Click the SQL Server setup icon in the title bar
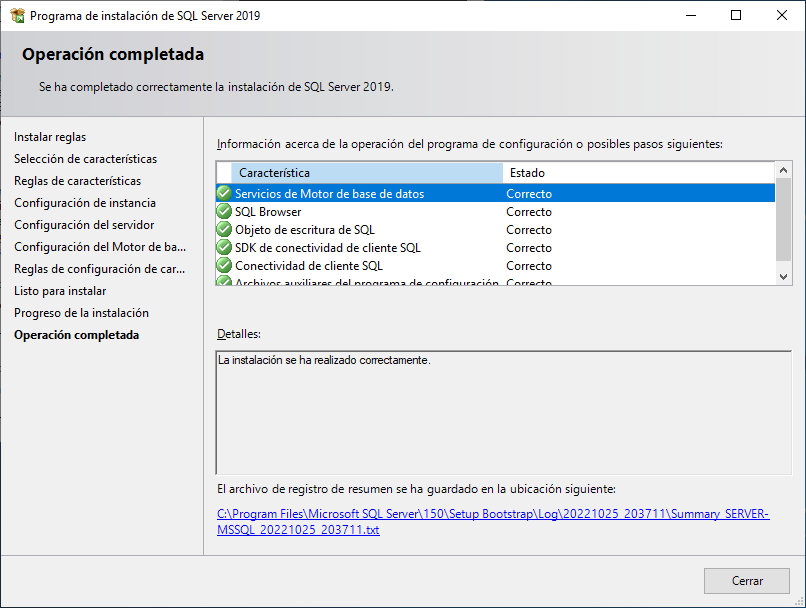This screenshot has width=806, height=608. coord(16,15)
